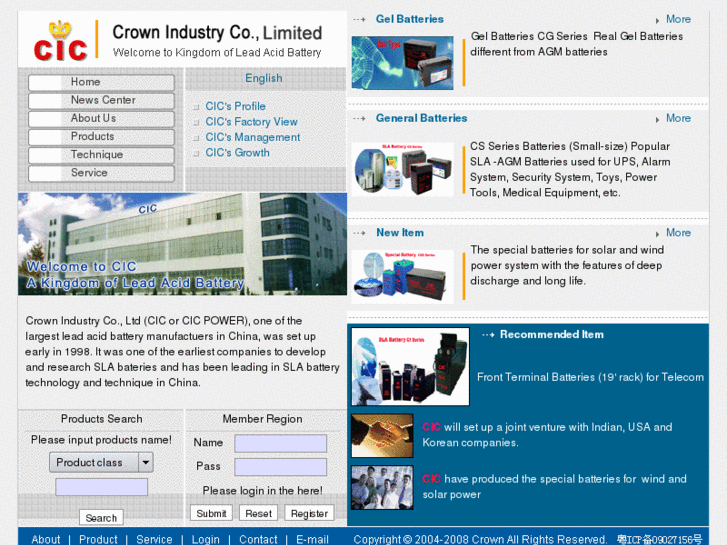Open the Recommended Item battery thumbnail

tap(410, 366)
